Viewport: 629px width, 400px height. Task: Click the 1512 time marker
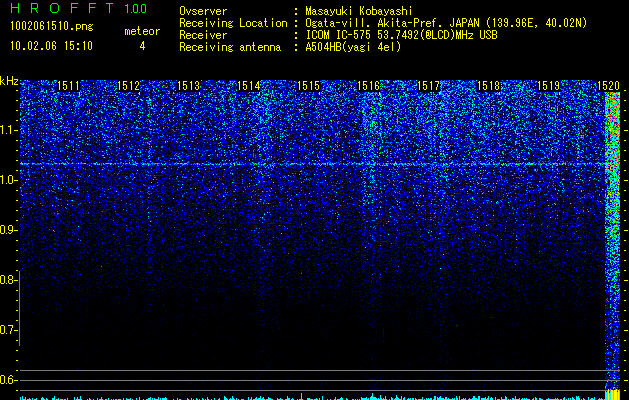[128, 86]
